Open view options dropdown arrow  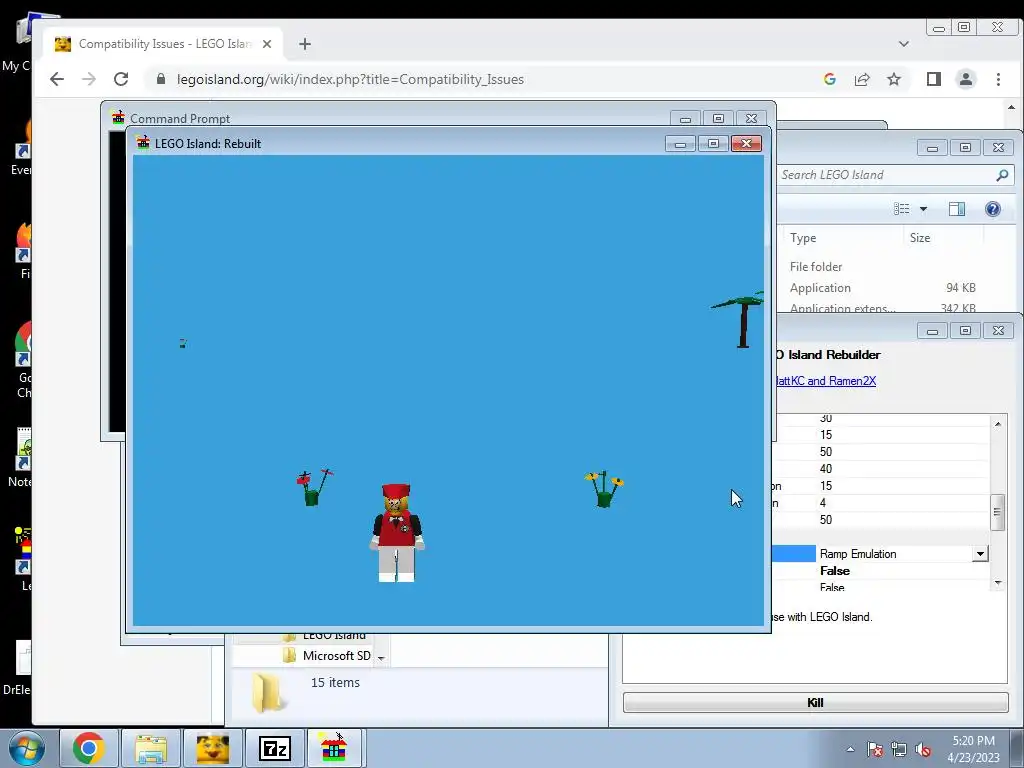(x=923, y=209)
